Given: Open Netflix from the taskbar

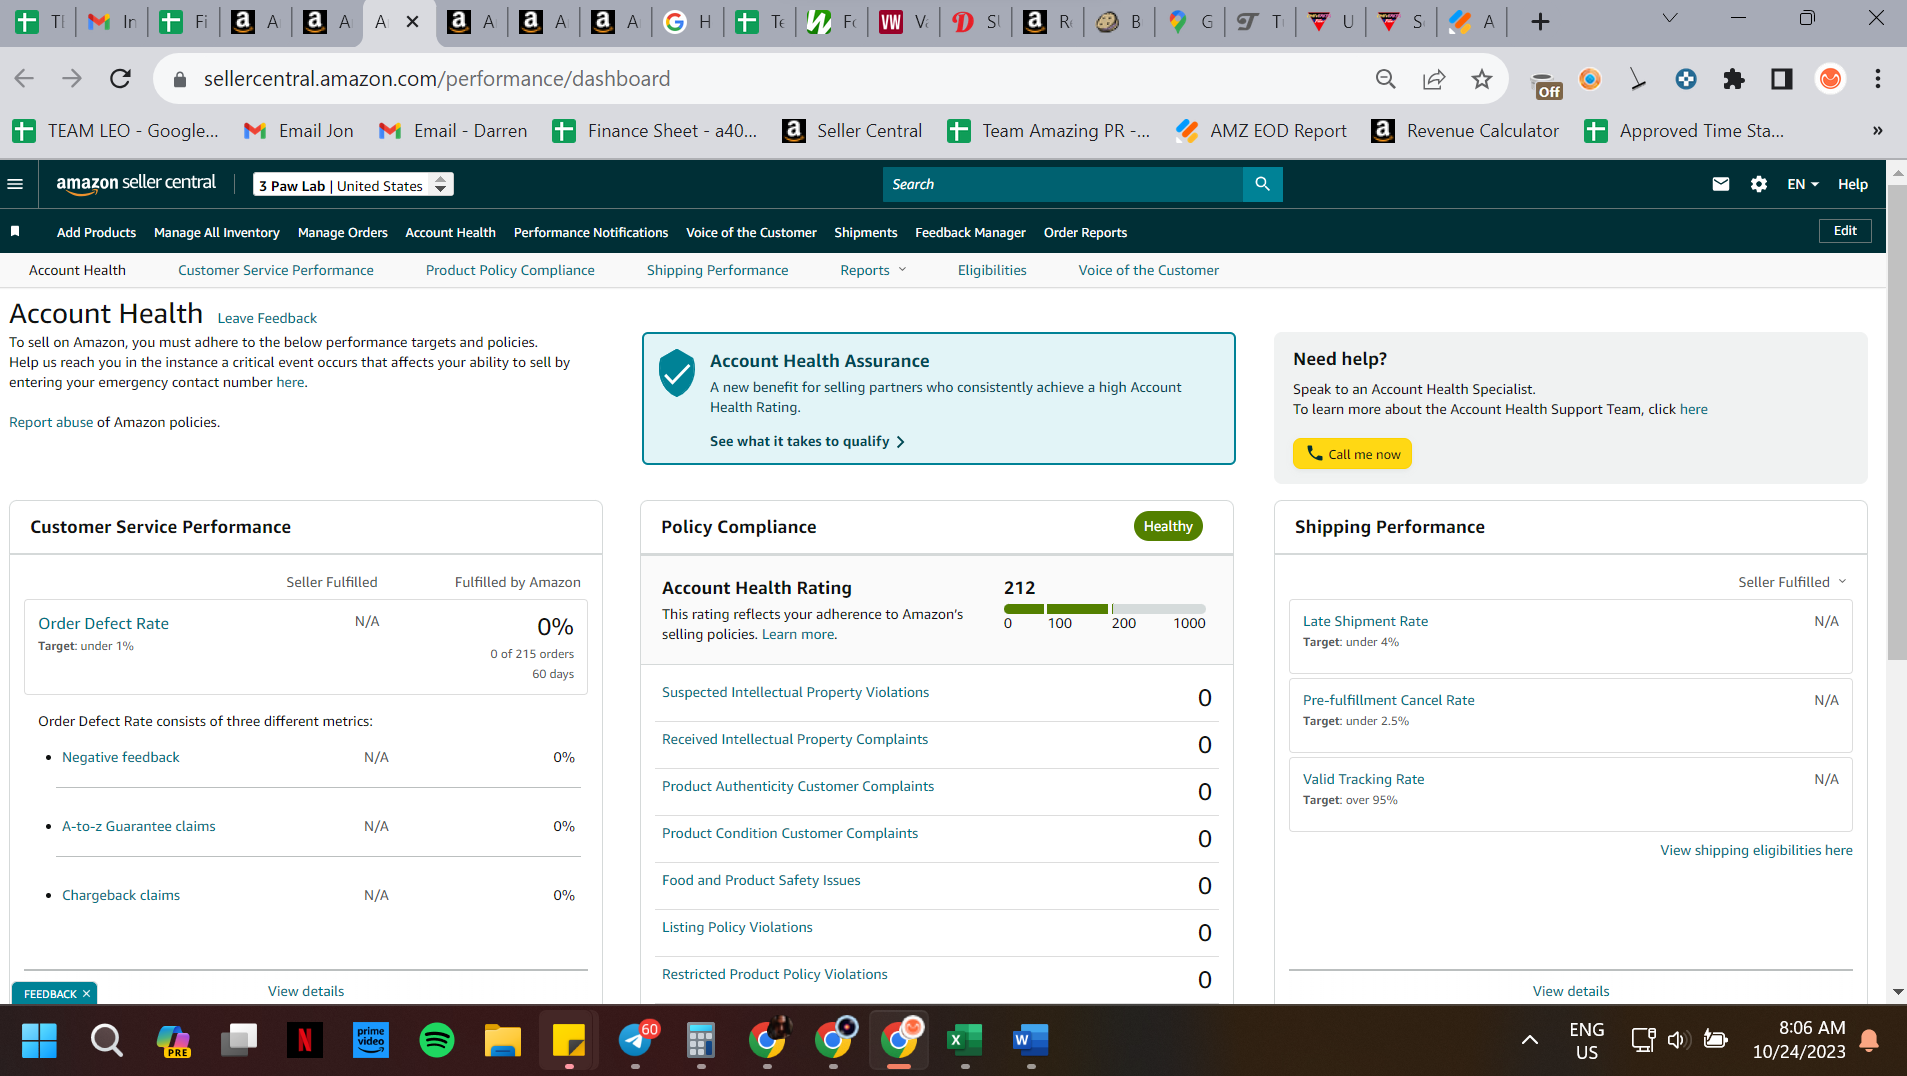Looking at the screenshot, I should 305,1041.
